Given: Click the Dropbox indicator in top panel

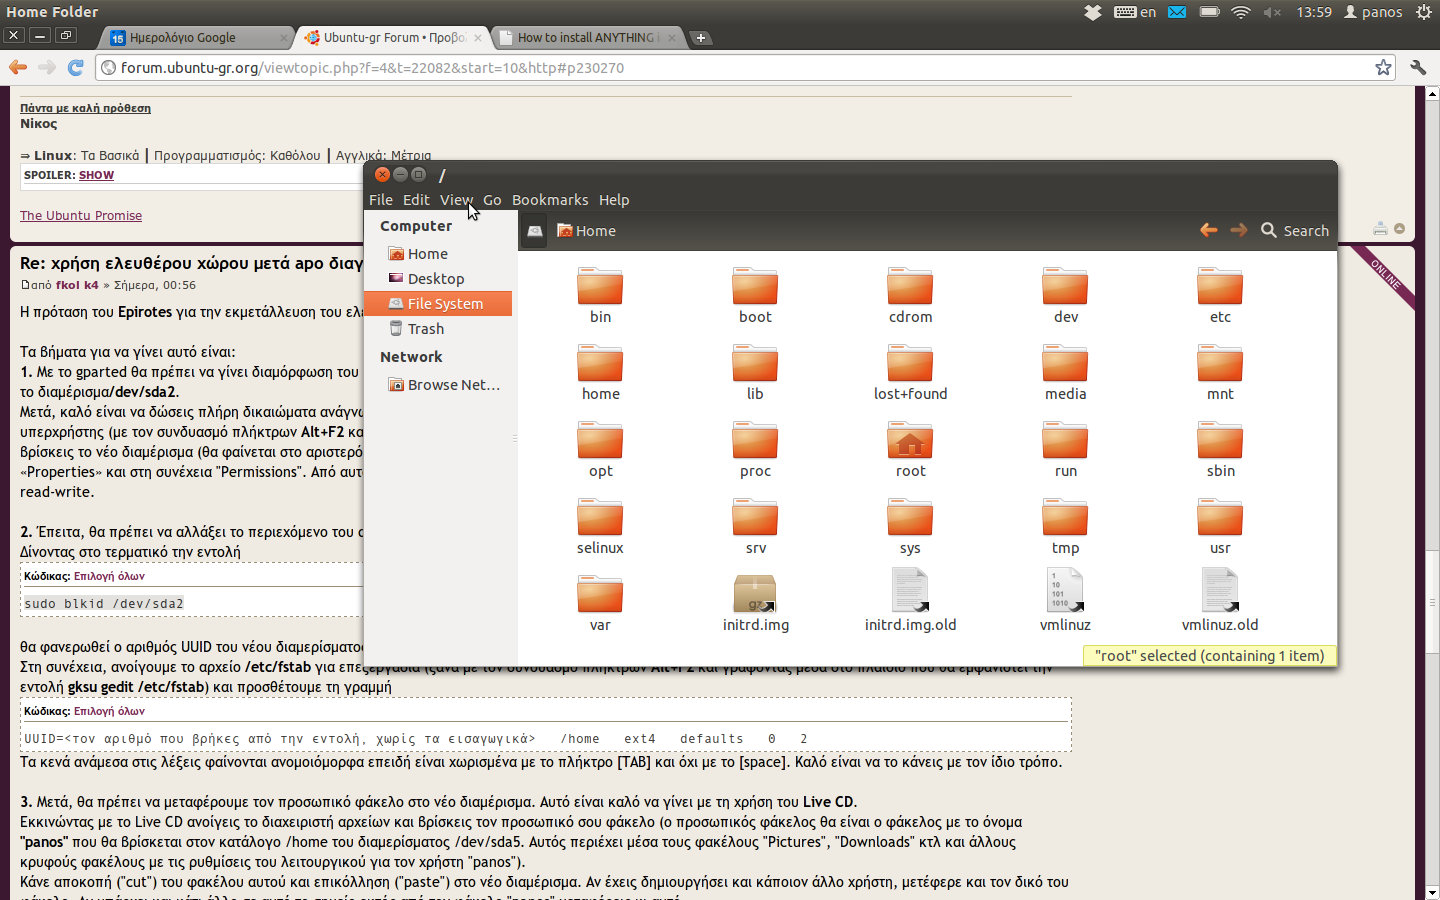Looking at the screenshot, I should pyautogui.click(x=1093, y=12).
